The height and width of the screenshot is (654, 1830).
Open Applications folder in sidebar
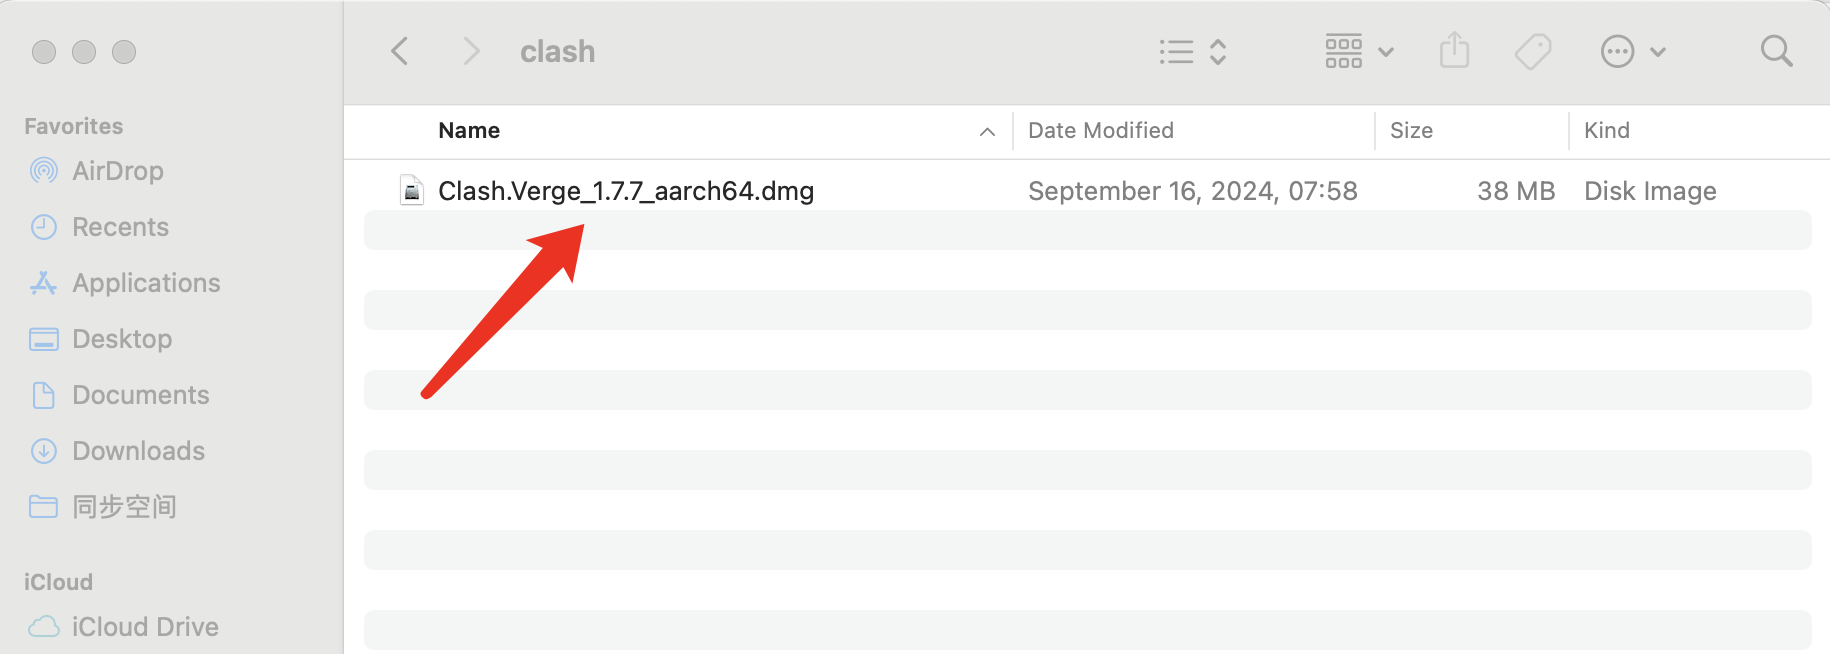pyautogui.click(x=146, y=283)
